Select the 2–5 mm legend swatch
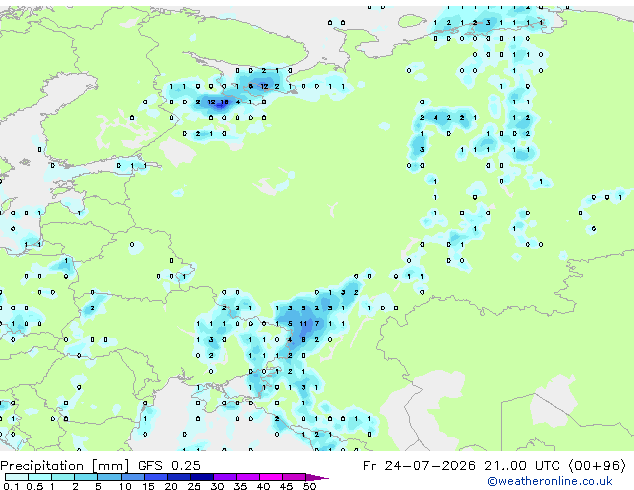The width and height of the screenshot is (634, 490). tap(86, 477)
